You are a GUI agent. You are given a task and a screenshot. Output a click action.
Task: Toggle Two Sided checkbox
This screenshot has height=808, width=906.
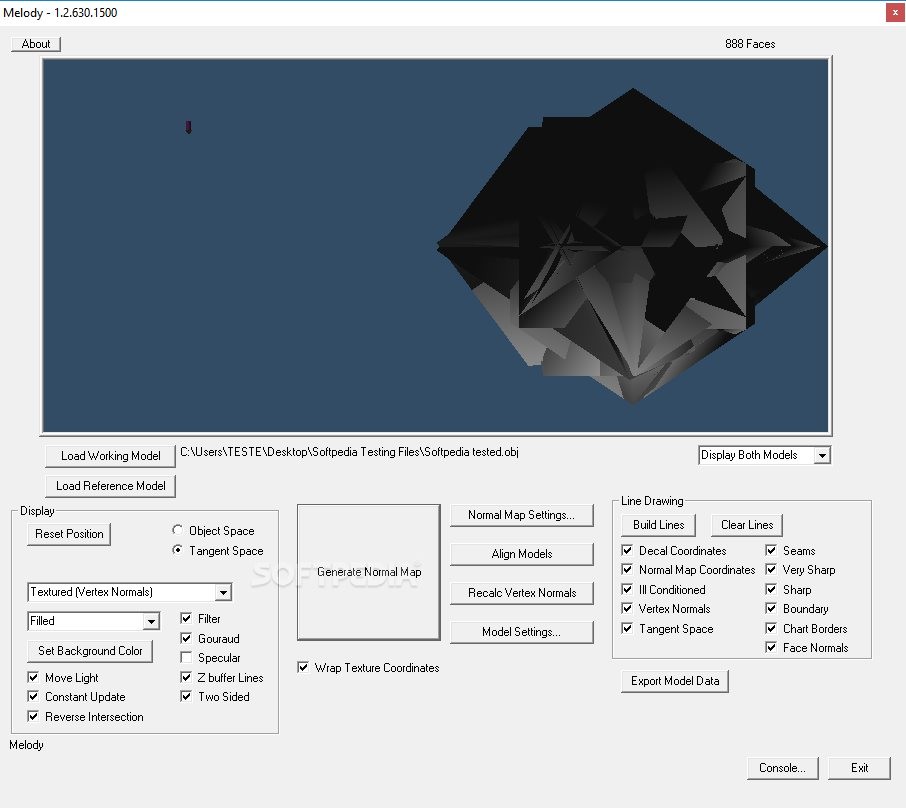[x=186, y=696]
